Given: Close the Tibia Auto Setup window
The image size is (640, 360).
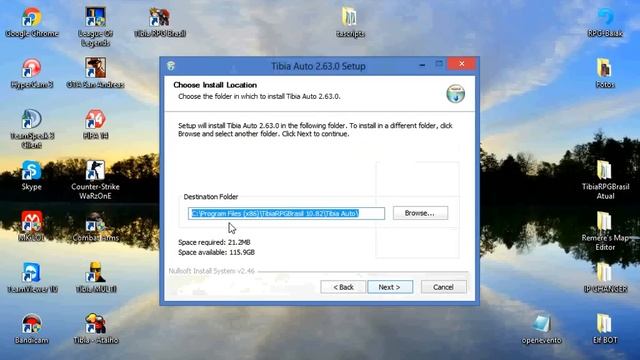Looking at the screenshot, I should coord(461,64).
